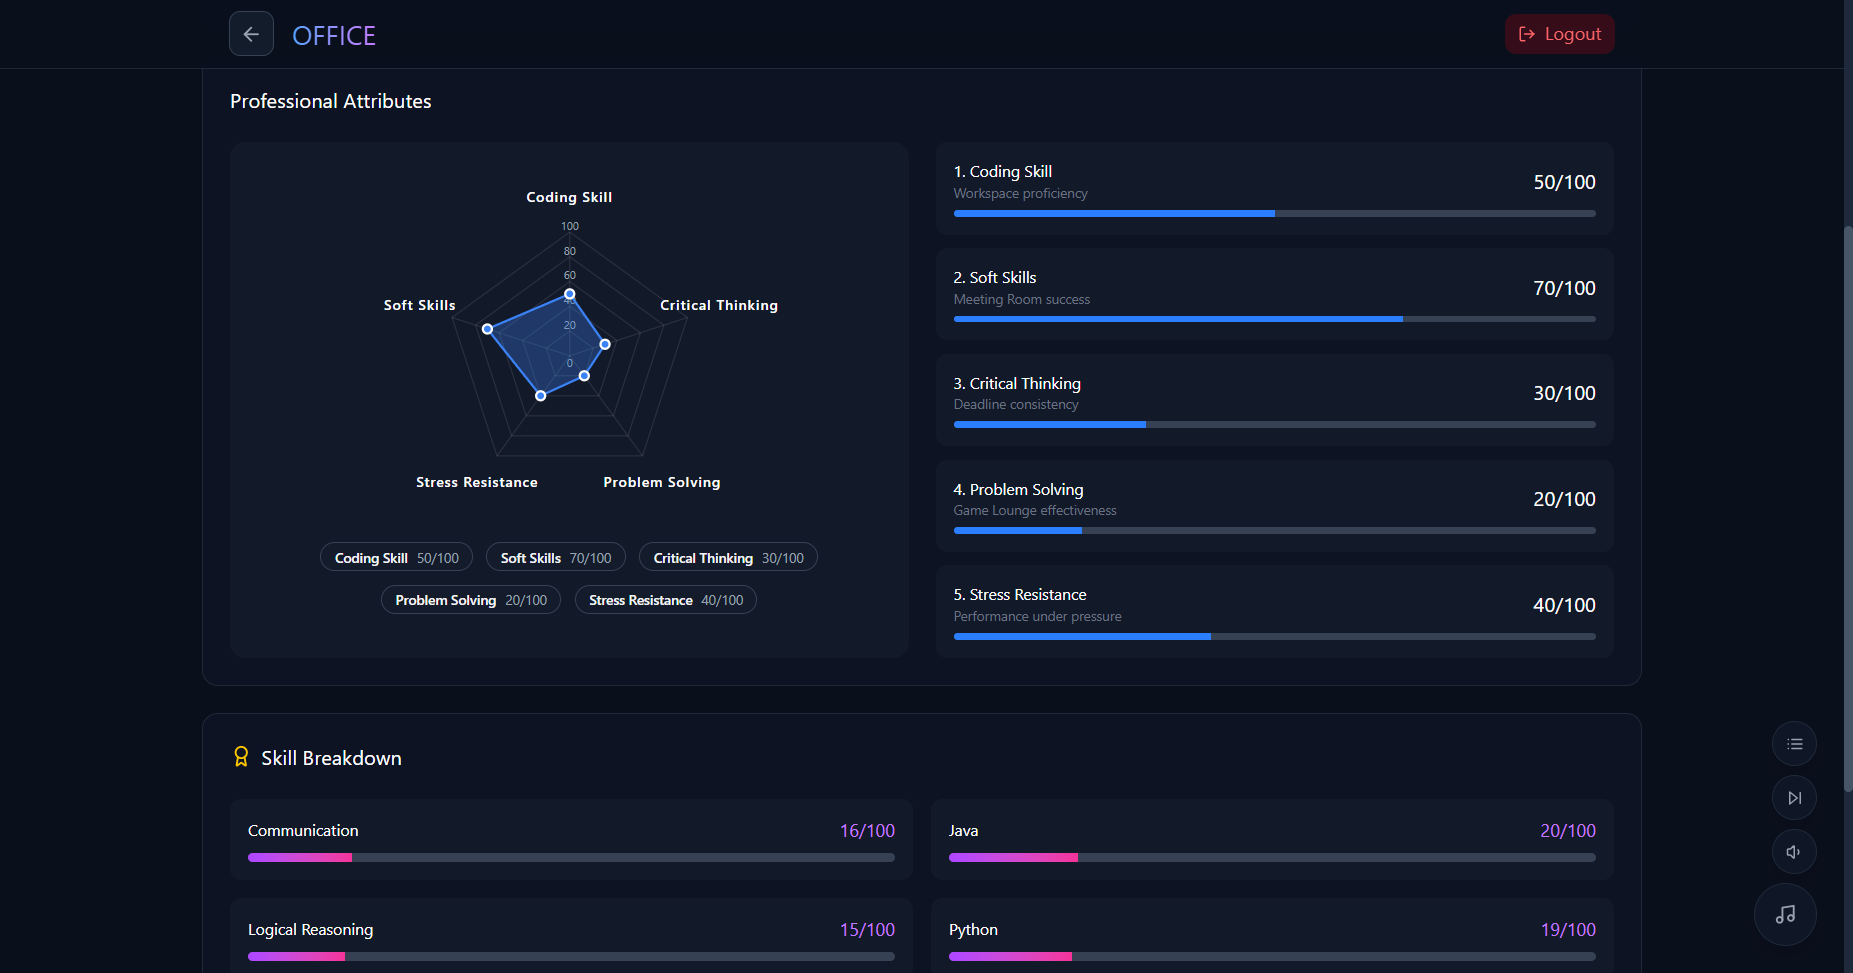Open the Soft Skills attribute card

pos(1274,294)
